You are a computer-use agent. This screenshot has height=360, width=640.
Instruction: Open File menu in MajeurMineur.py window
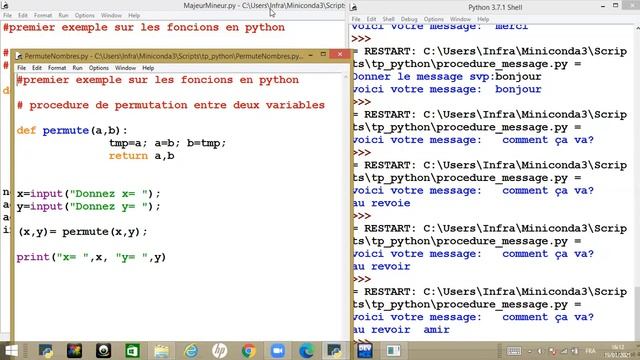7,15
